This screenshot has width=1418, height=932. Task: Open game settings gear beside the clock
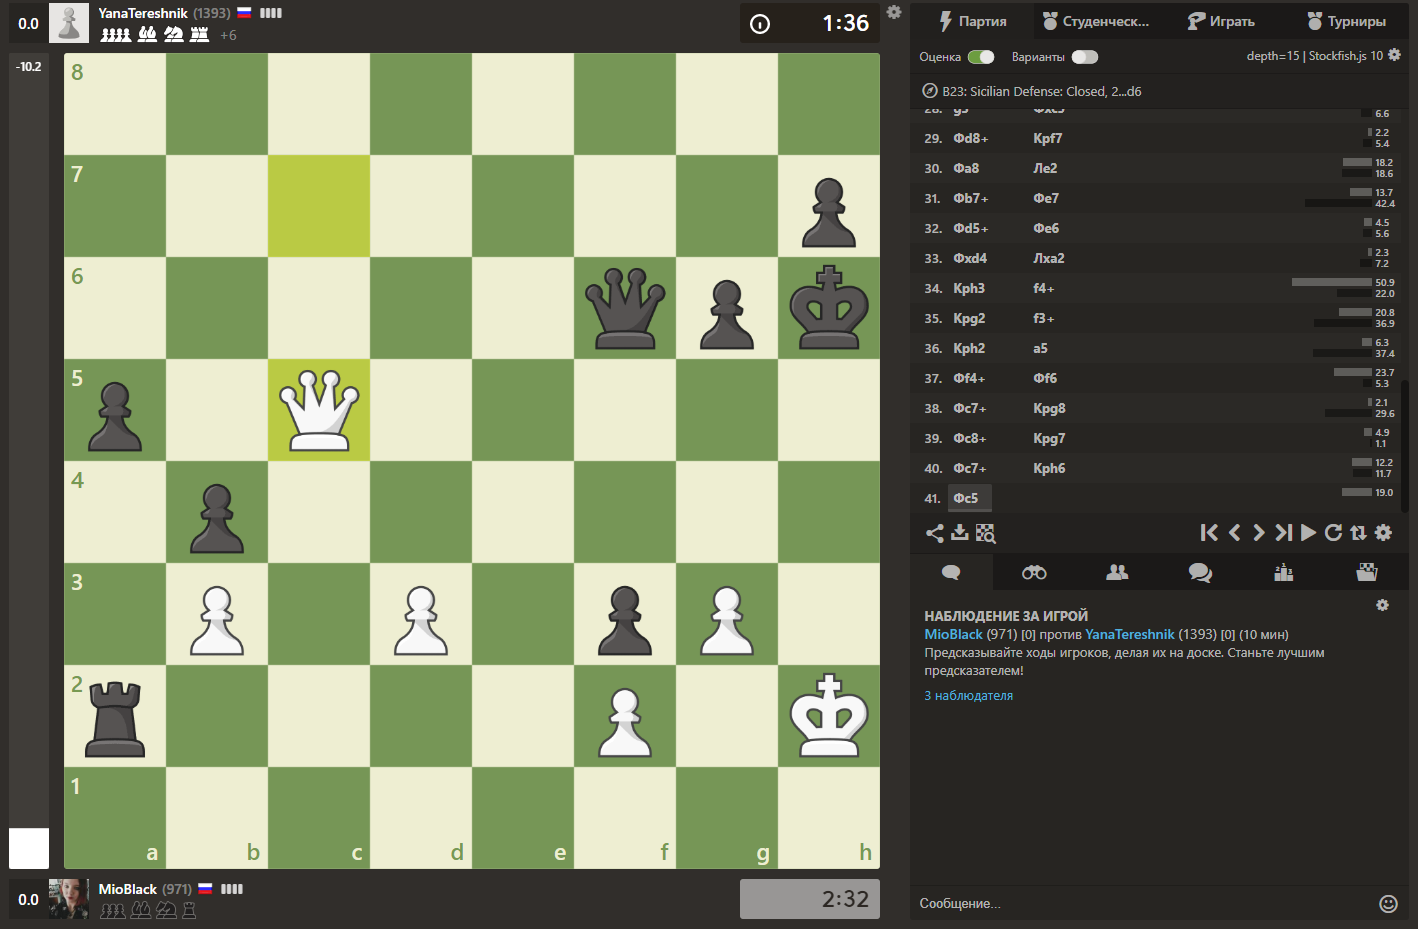(x=895, y=11)
